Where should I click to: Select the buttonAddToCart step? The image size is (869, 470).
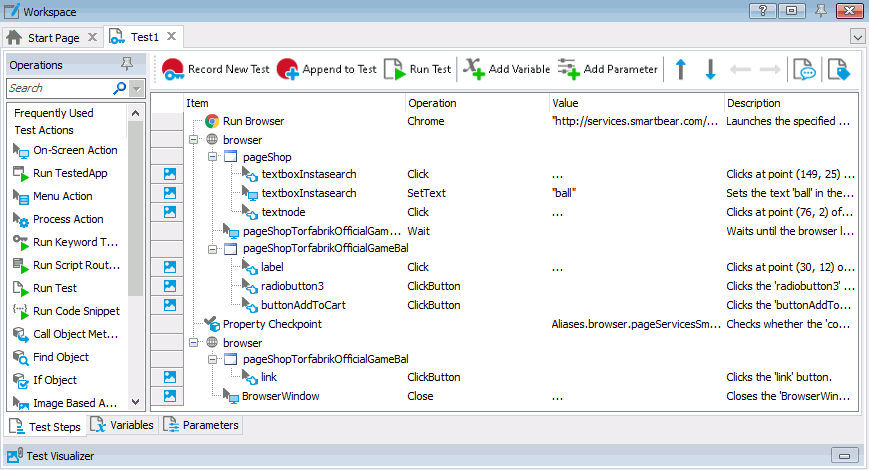tap(303, 305)
